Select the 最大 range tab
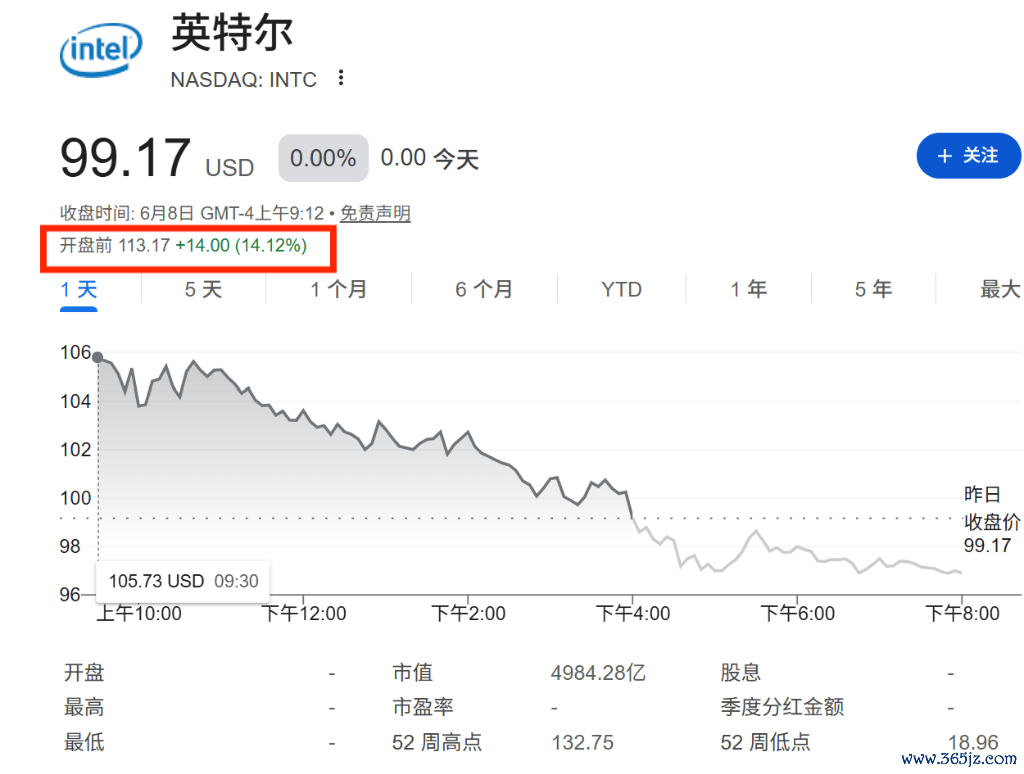Image resolution: width=1024 pixels, height=774 pixels. click(1000, 289)
